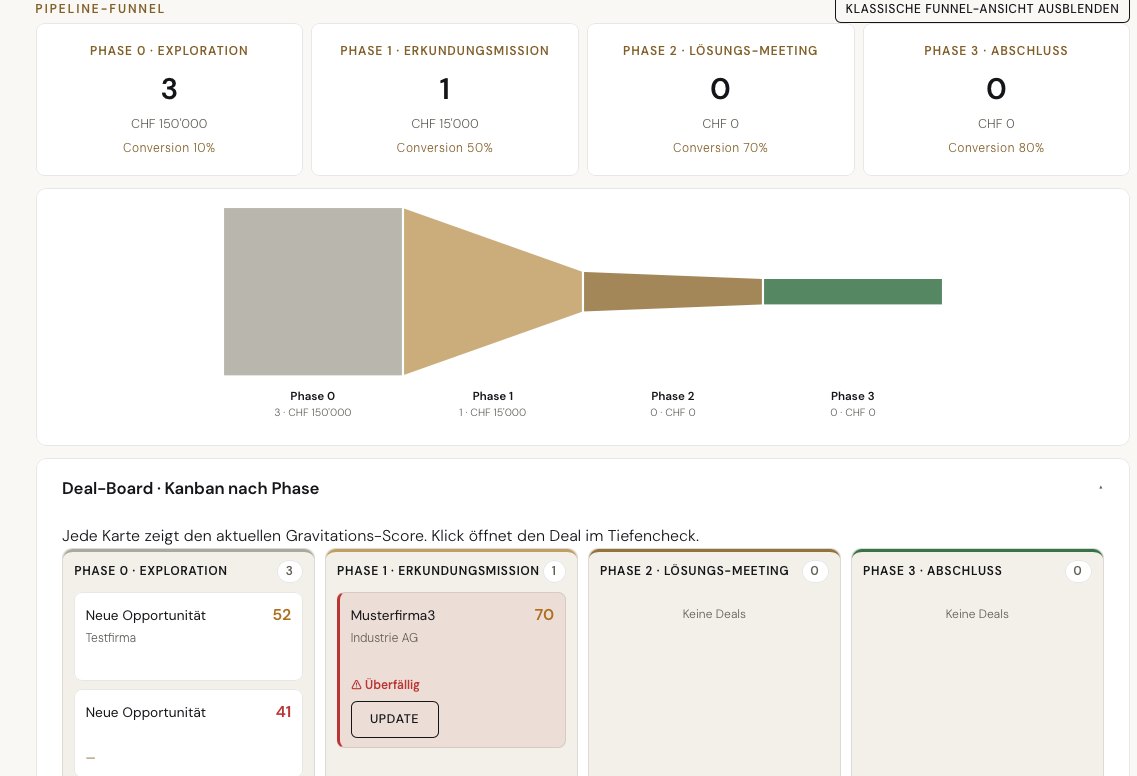This screenshot has height=776, width=1137.
Task: Click the count badge '1' in the Erkundungsmission column
Action: [554, 571]
